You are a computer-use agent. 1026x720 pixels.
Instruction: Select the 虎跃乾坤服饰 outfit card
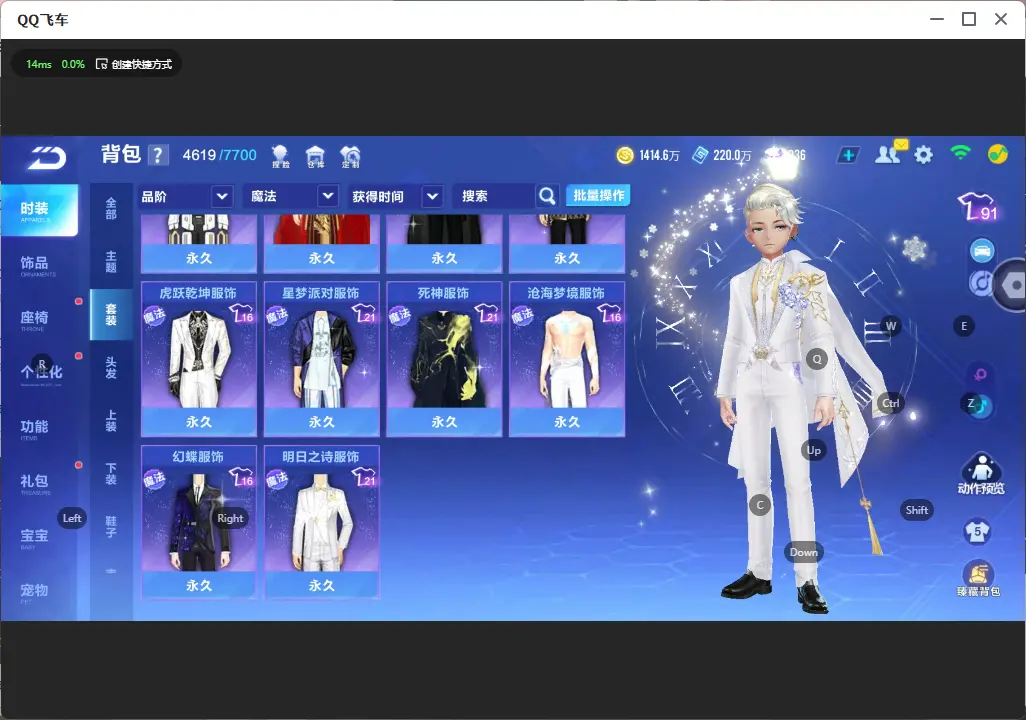click(199, 359)
